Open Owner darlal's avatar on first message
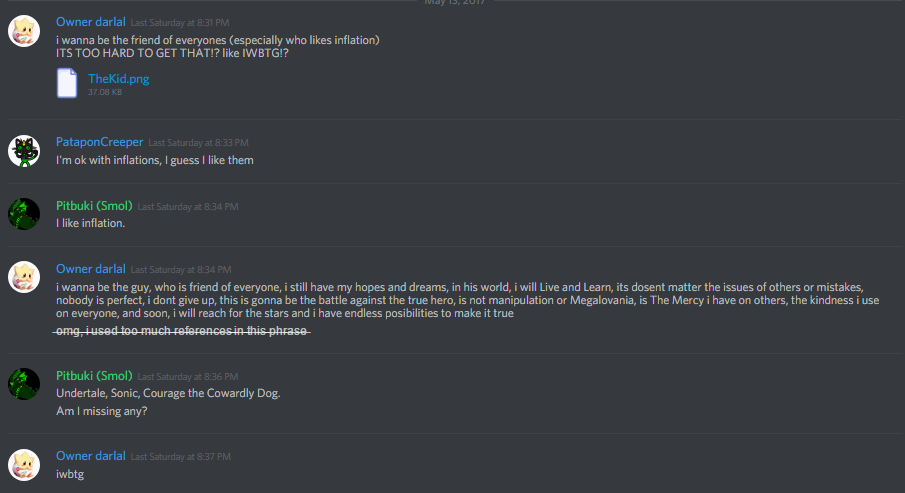The image size is (905, 493). [24, 31]
